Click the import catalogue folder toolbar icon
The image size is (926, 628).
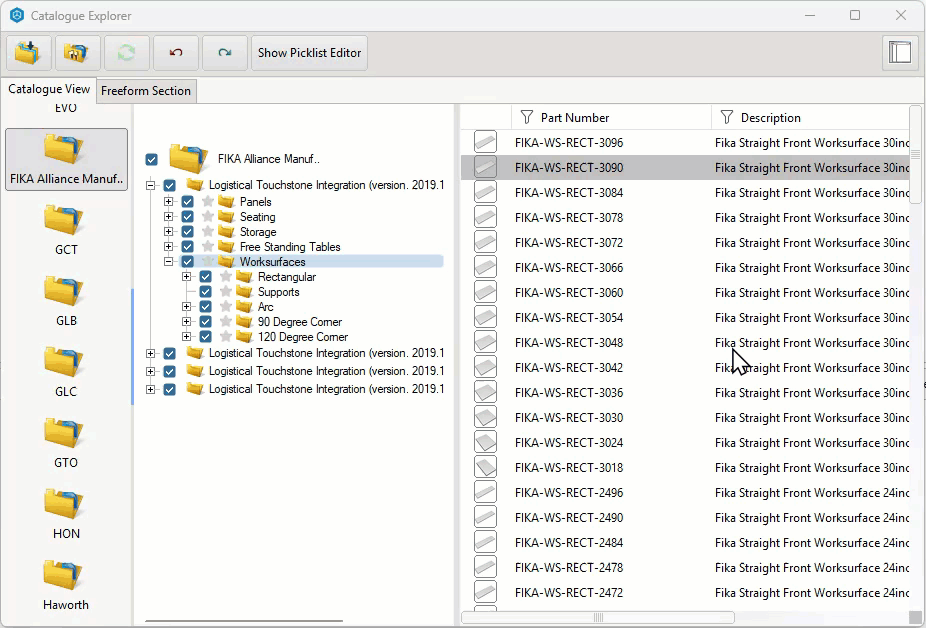tap(28, 53)
